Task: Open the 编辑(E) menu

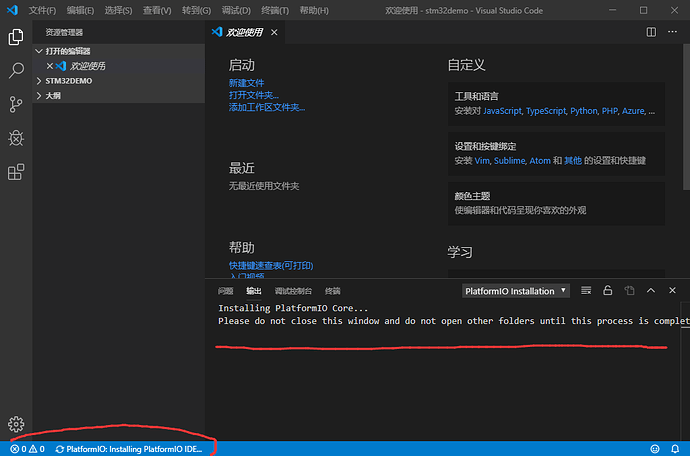Action: [80, 11]
